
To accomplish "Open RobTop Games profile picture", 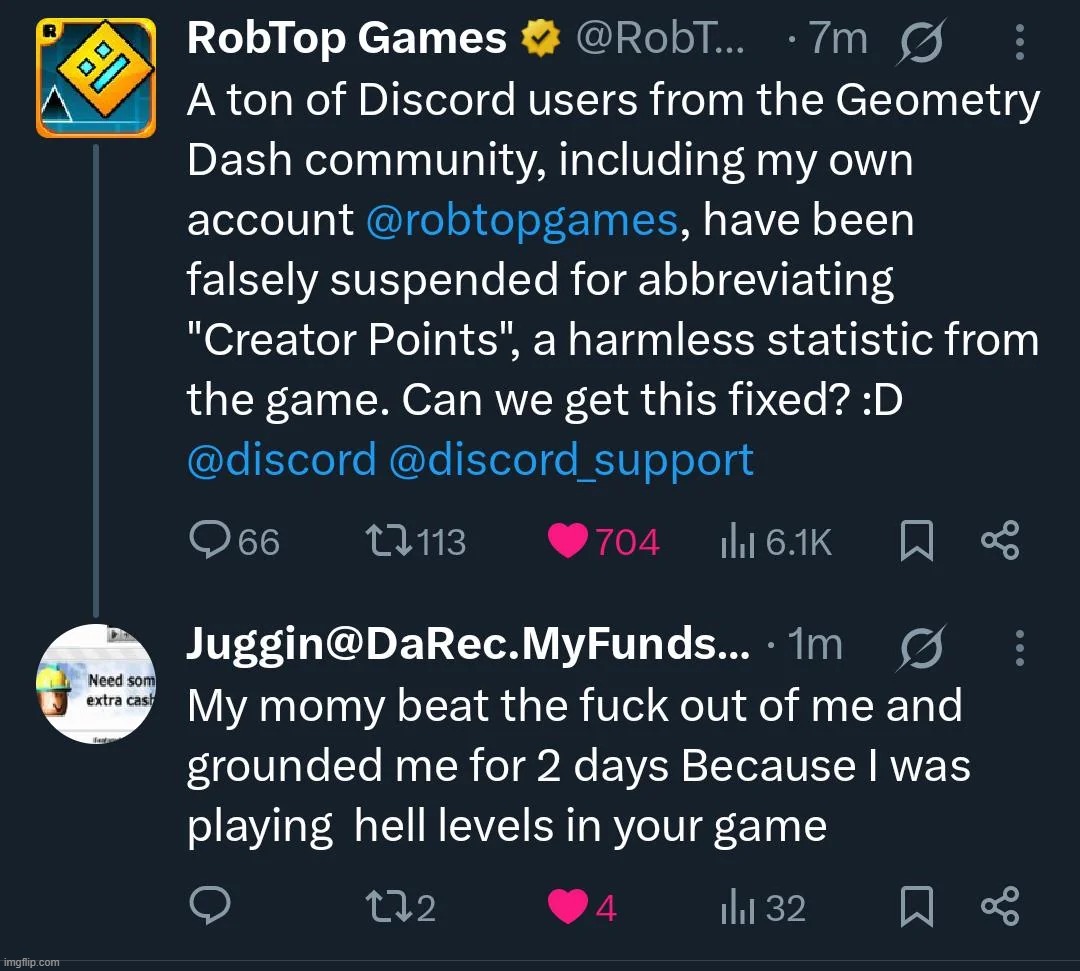I will (96, 77).
